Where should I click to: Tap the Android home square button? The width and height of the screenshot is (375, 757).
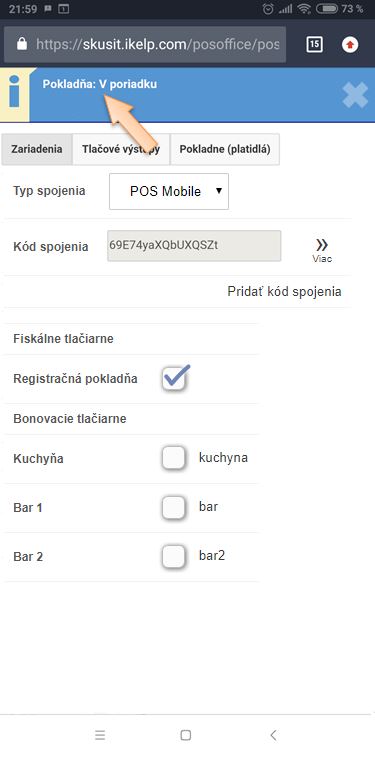coord(186,735)
